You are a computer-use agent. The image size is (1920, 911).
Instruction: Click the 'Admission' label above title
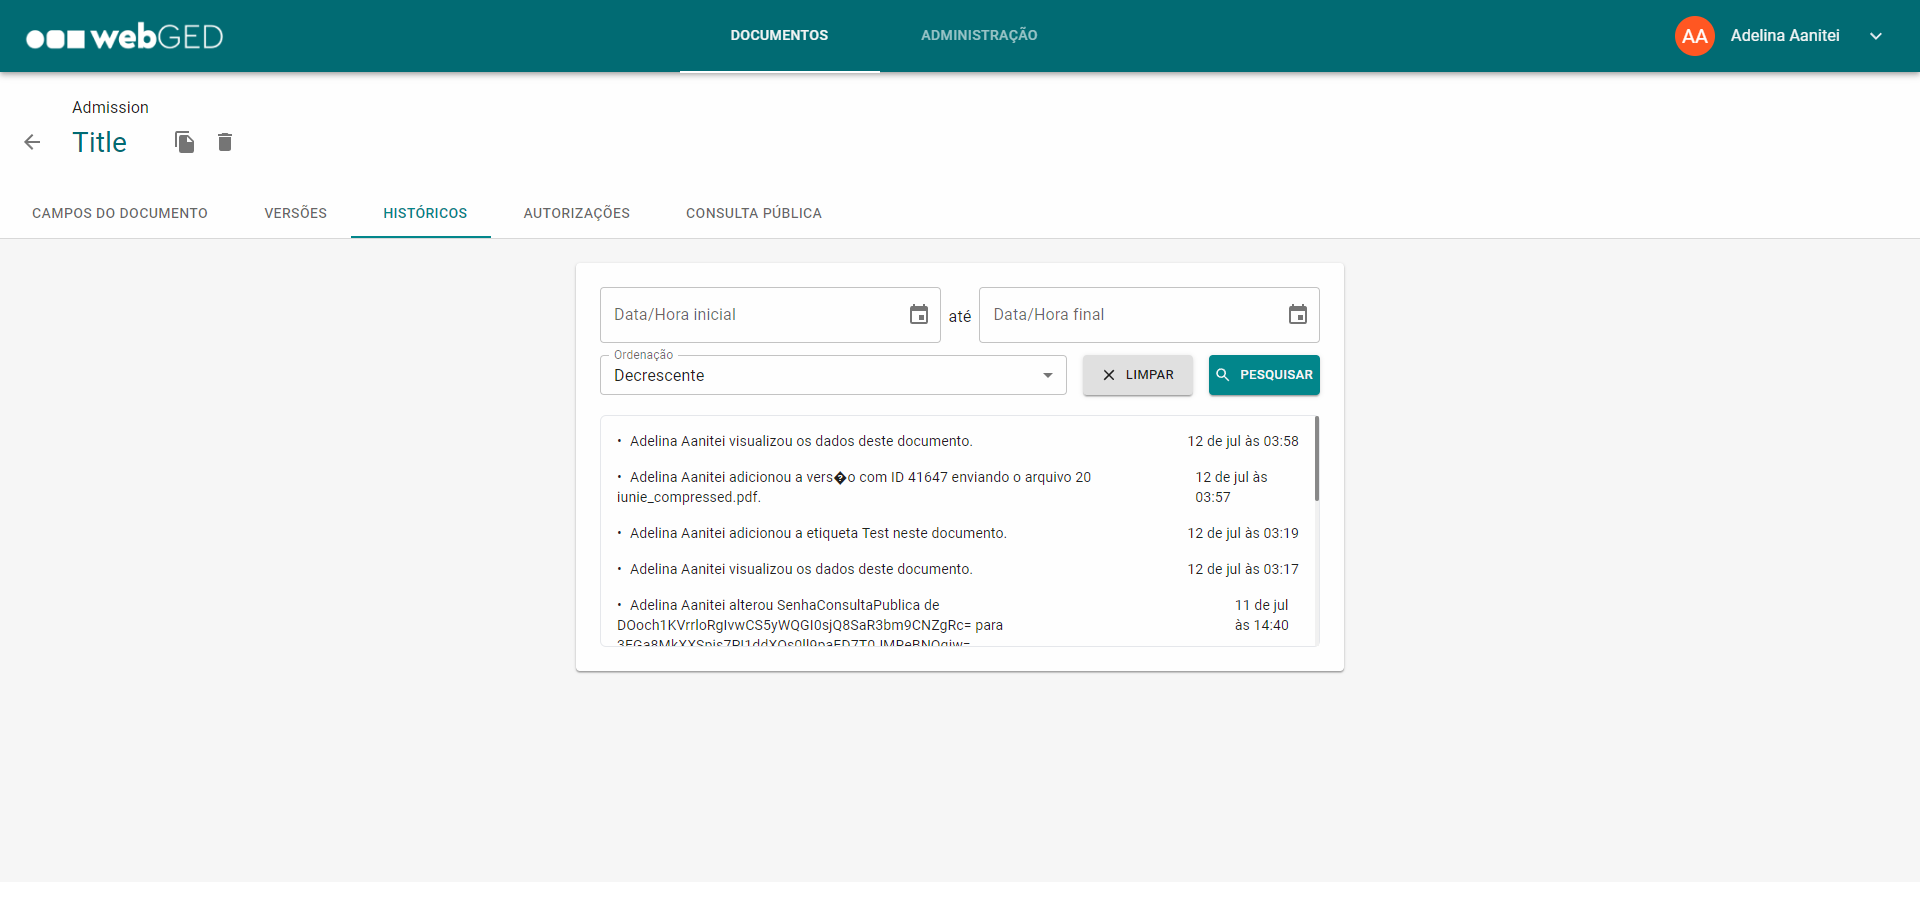110,107
